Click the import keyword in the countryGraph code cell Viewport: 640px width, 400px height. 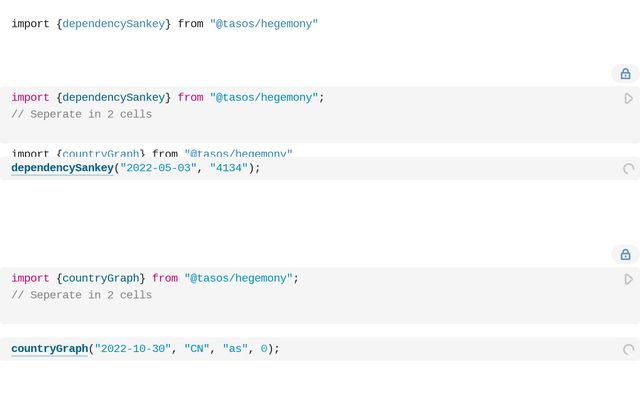(30, 278)
